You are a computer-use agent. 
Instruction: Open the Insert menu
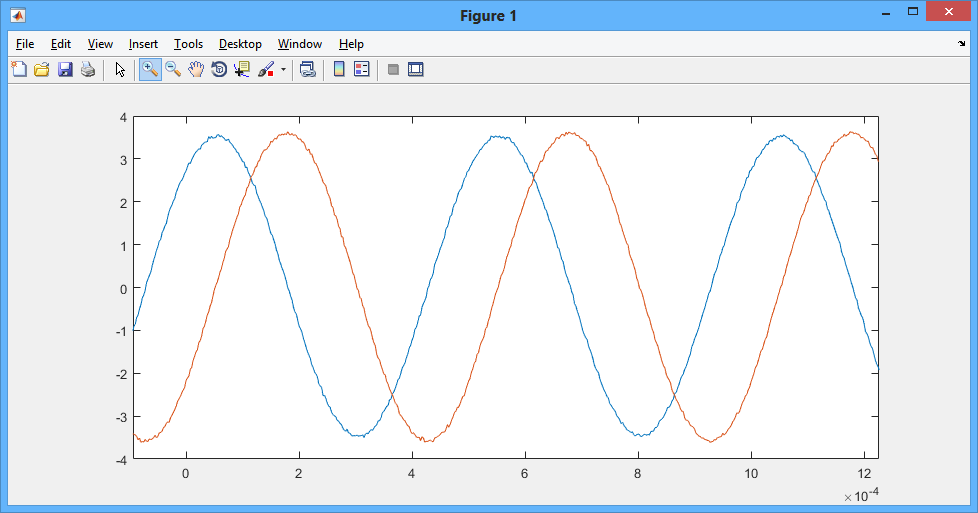(x=143, y=44)
